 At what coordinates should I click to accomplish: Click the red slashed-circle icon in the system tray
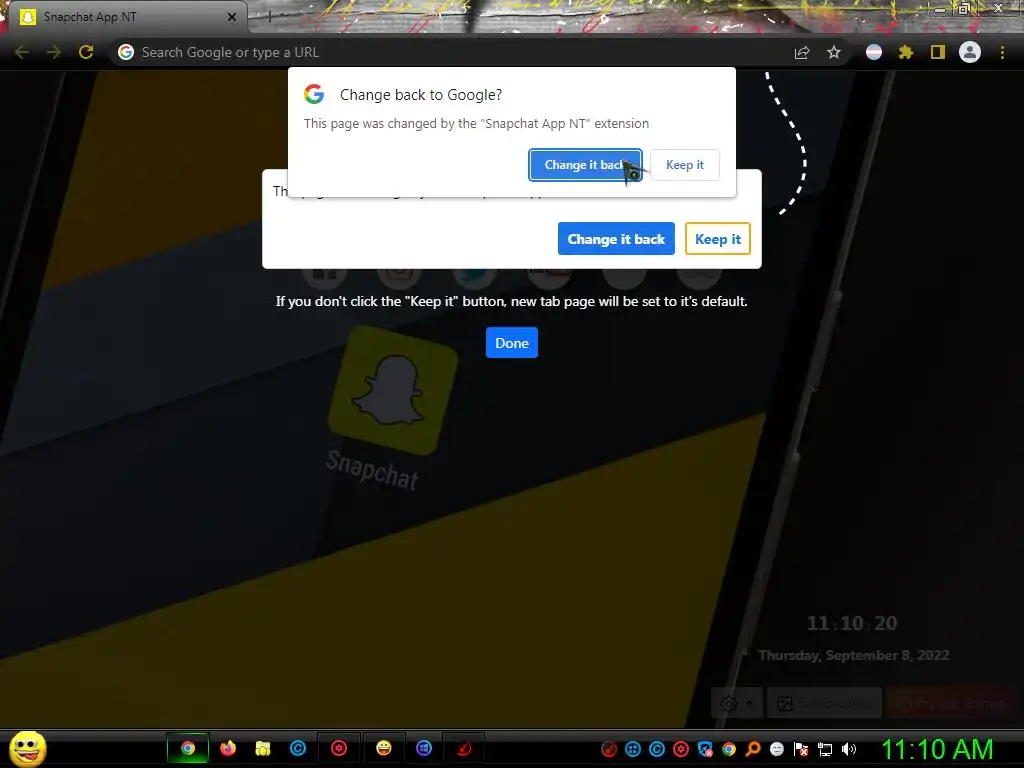pos(609,749)
